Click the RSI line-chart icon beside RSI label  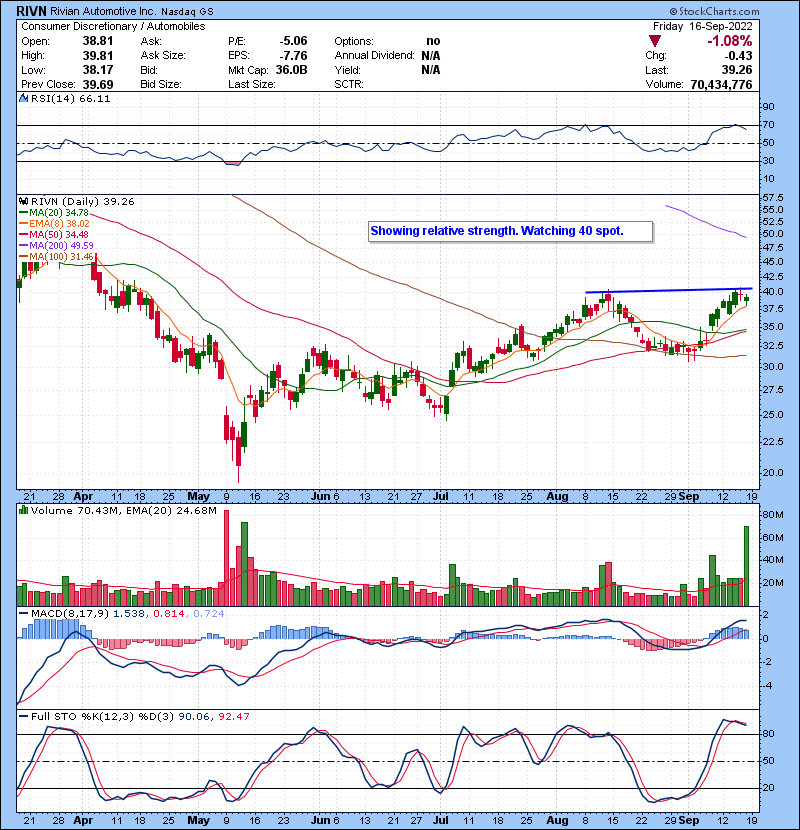(23, 98)
